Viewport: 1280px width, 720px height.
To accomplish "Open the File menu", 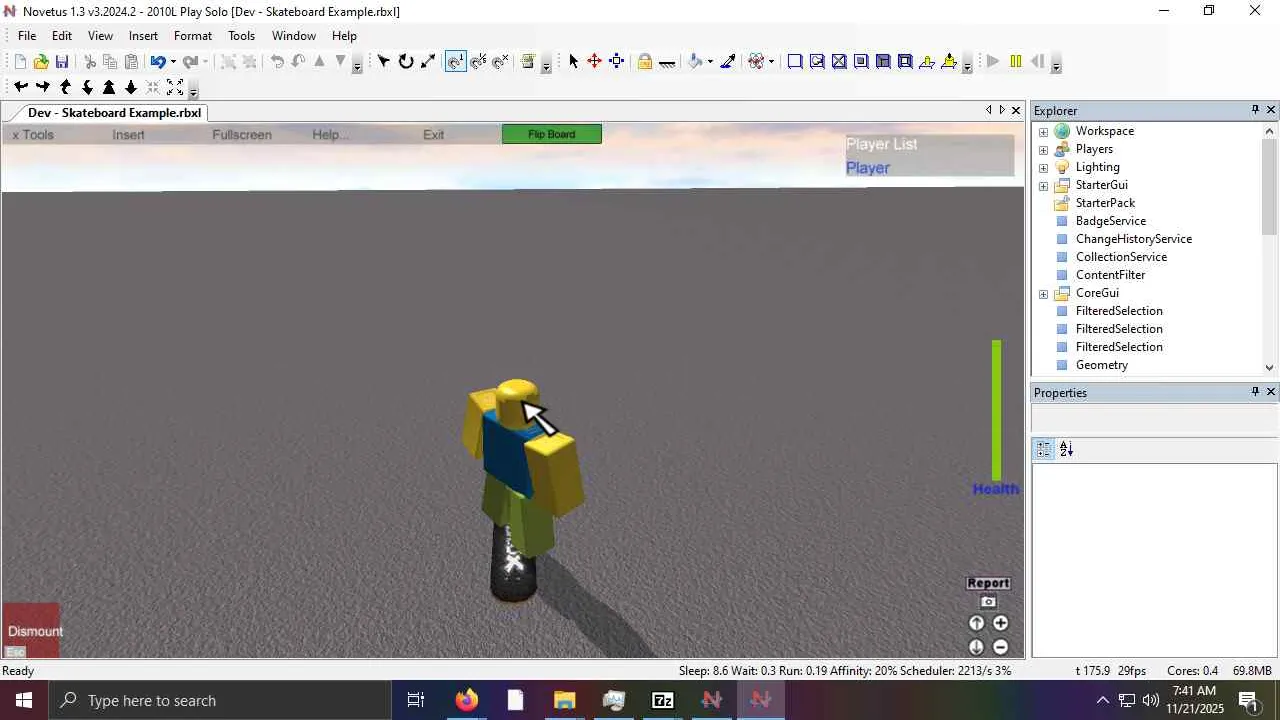I will pos(27,36).
